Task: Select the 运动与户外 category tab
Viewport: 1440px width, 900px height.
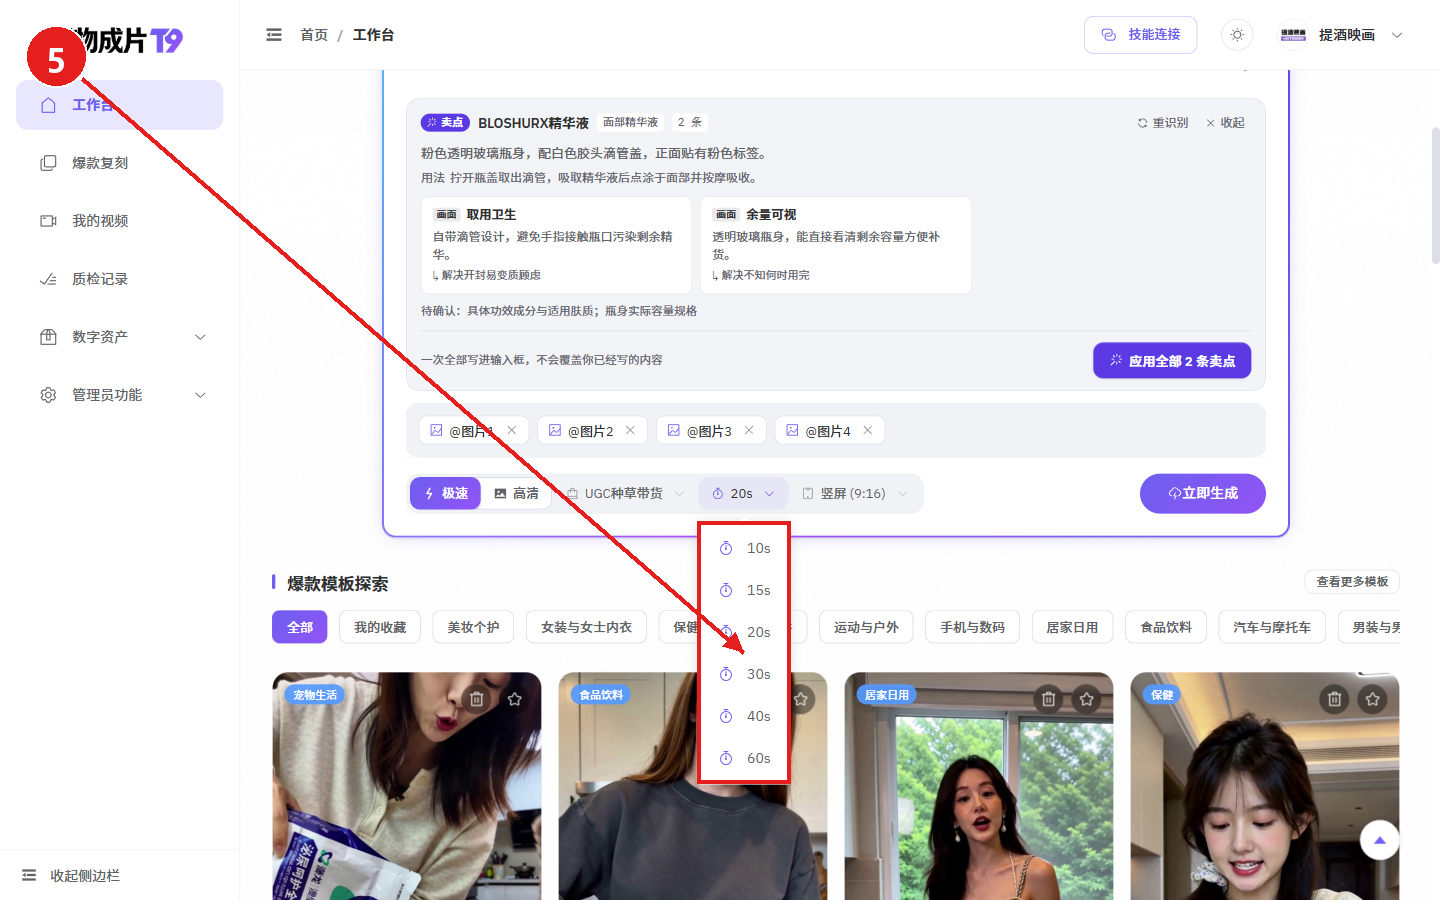Action: 866,628
